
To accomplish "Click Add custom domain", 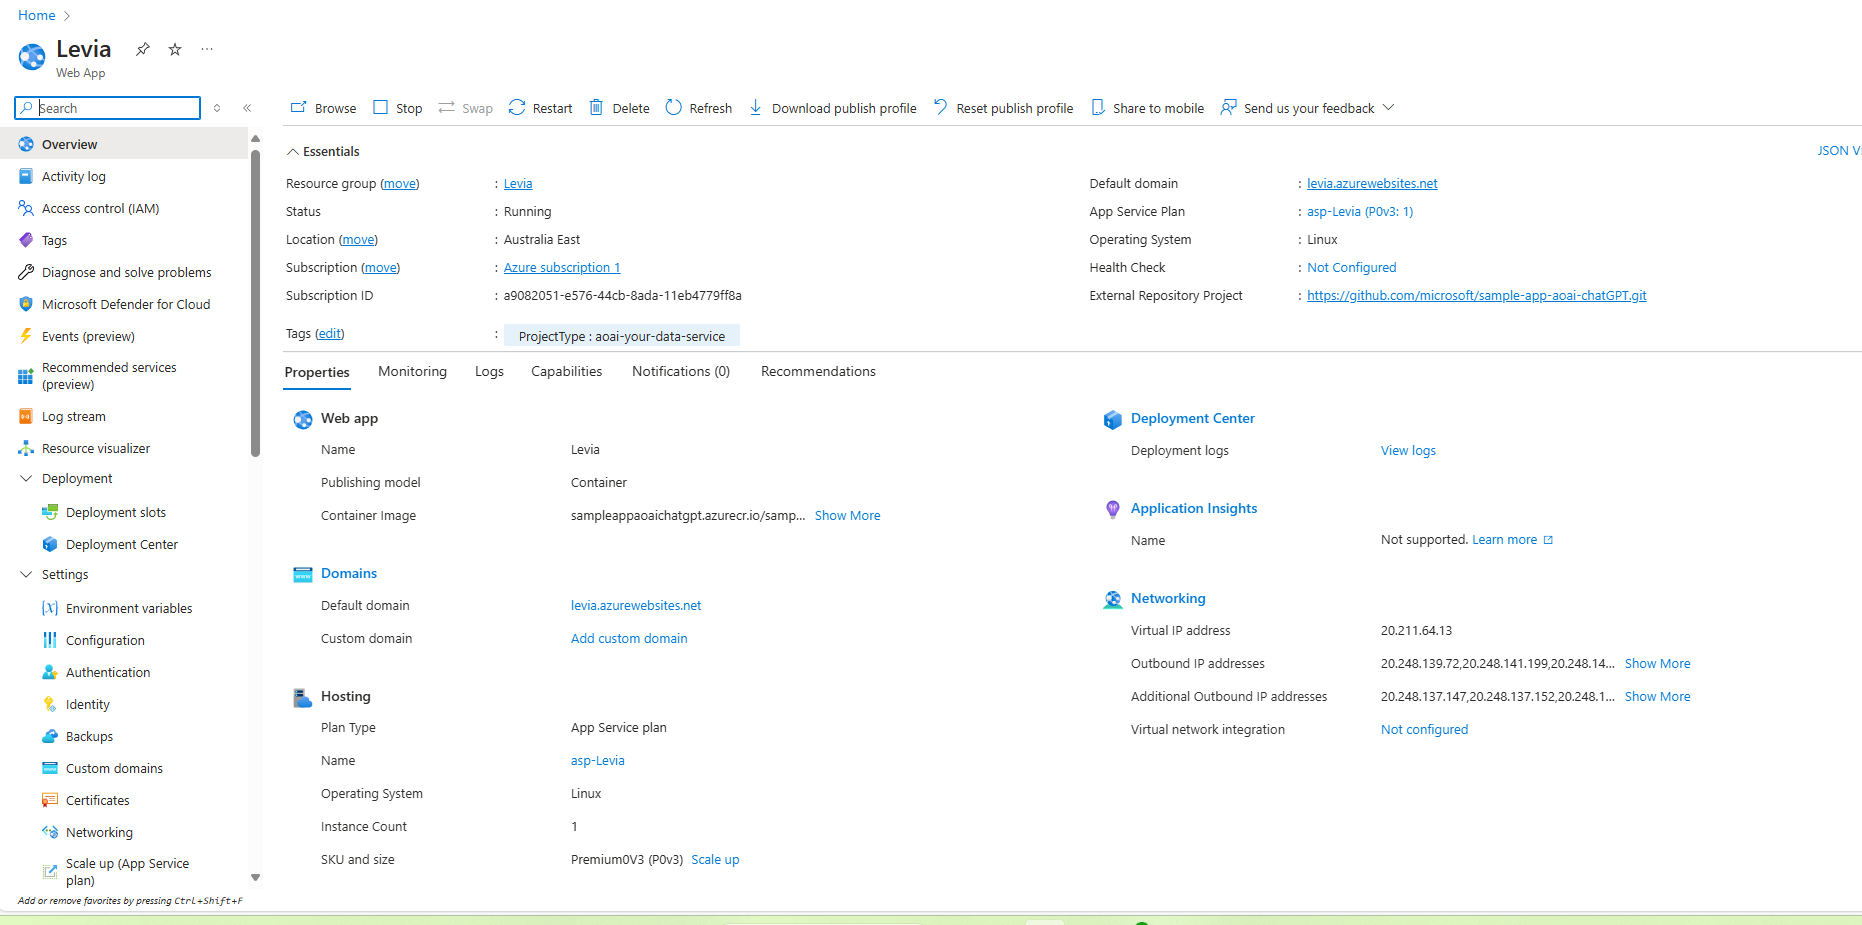I will tap(629, 639).
